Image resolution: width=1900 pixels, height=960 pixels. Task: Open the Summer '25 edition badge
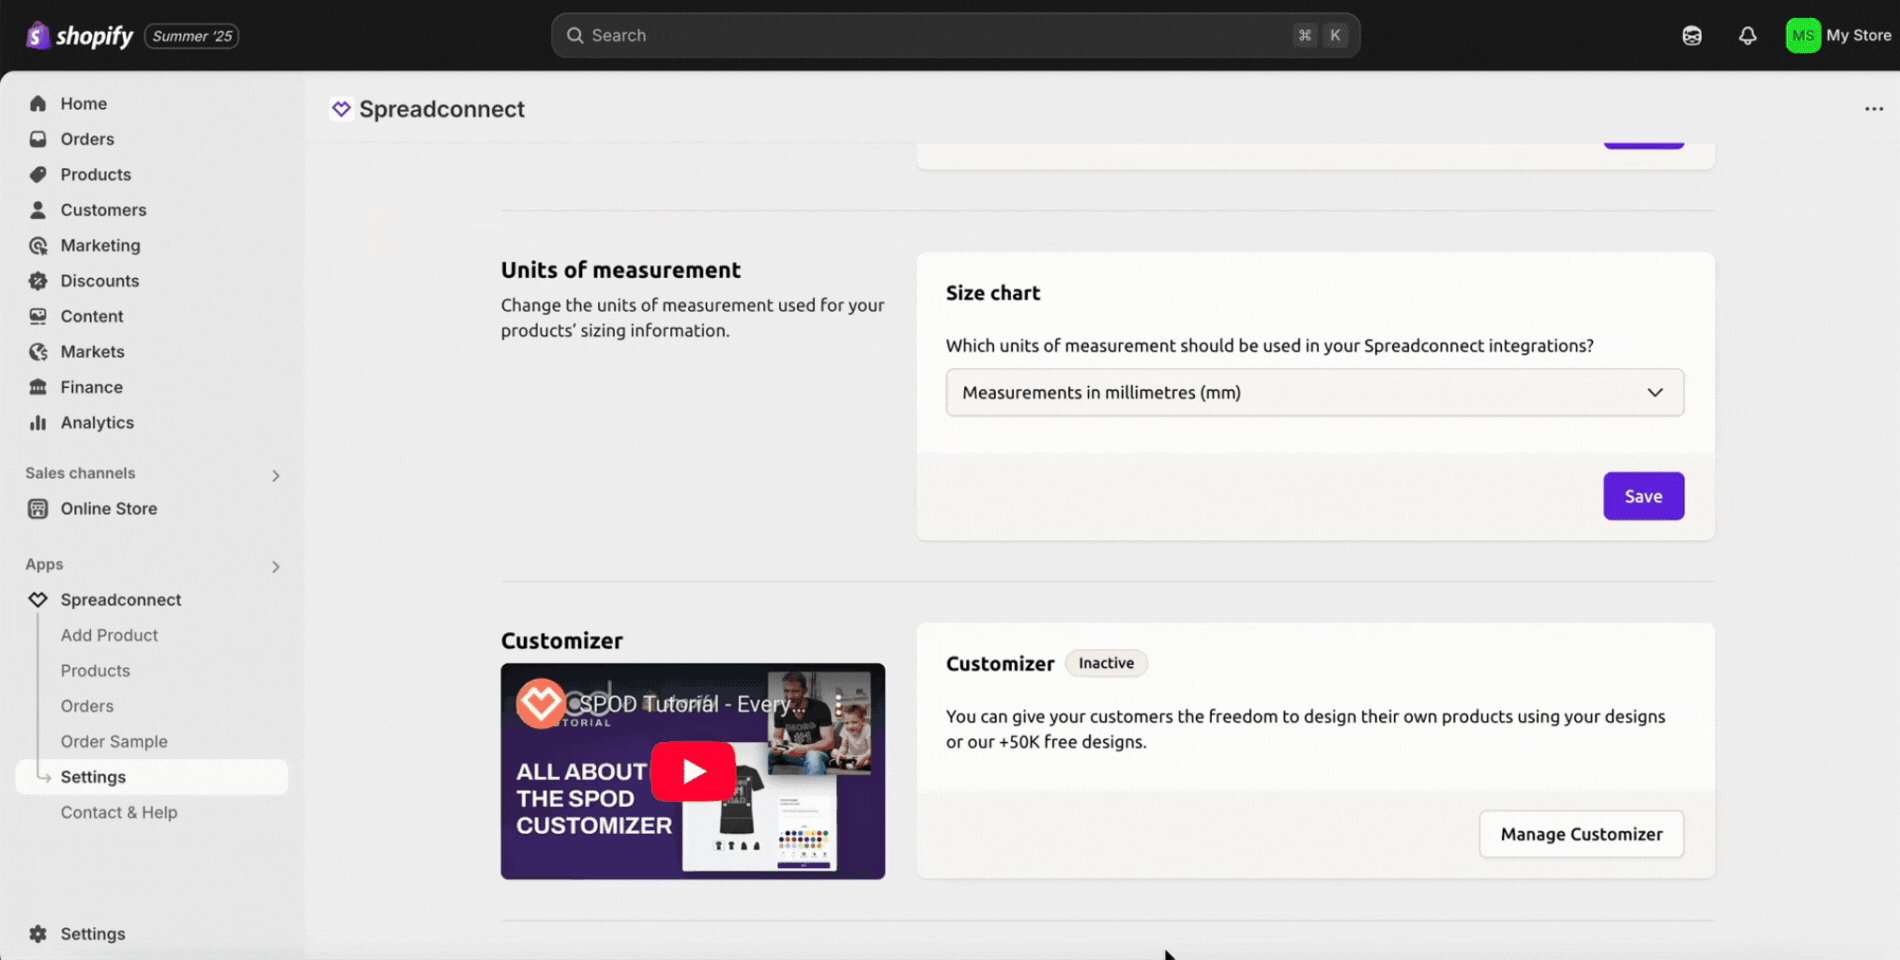(x=192, y=36)
